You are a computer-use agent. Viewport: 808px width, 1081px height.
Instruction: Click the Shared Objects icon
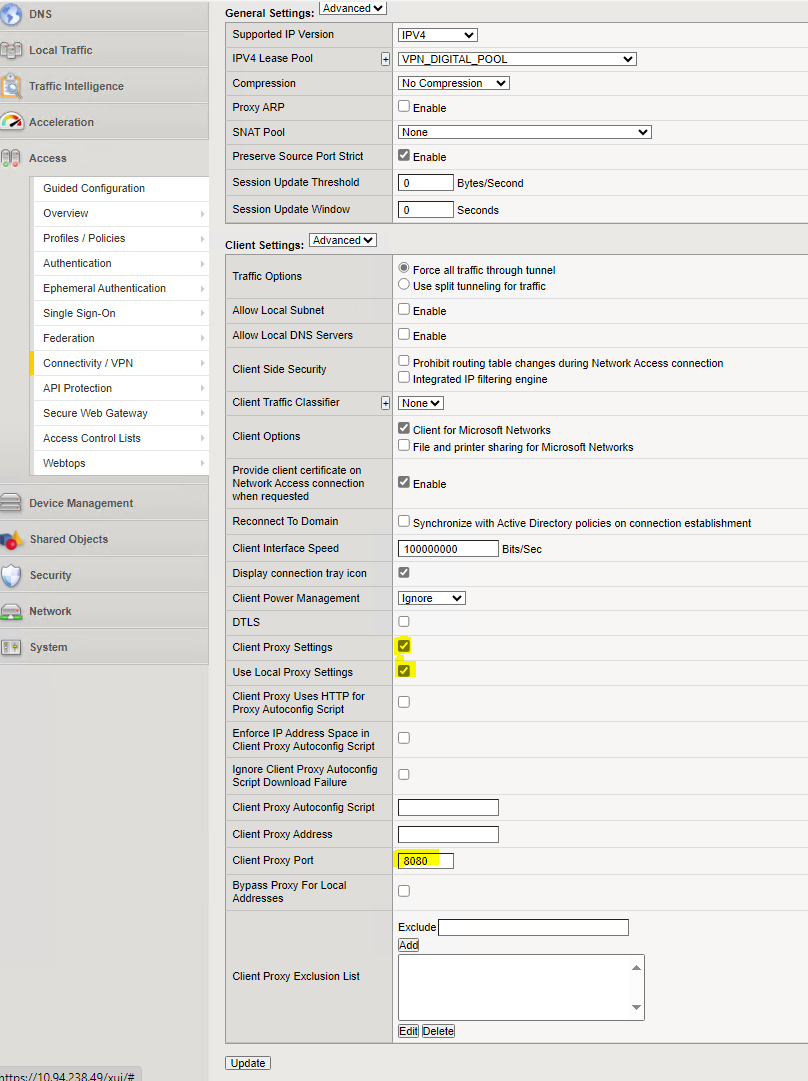pos(12,540)
